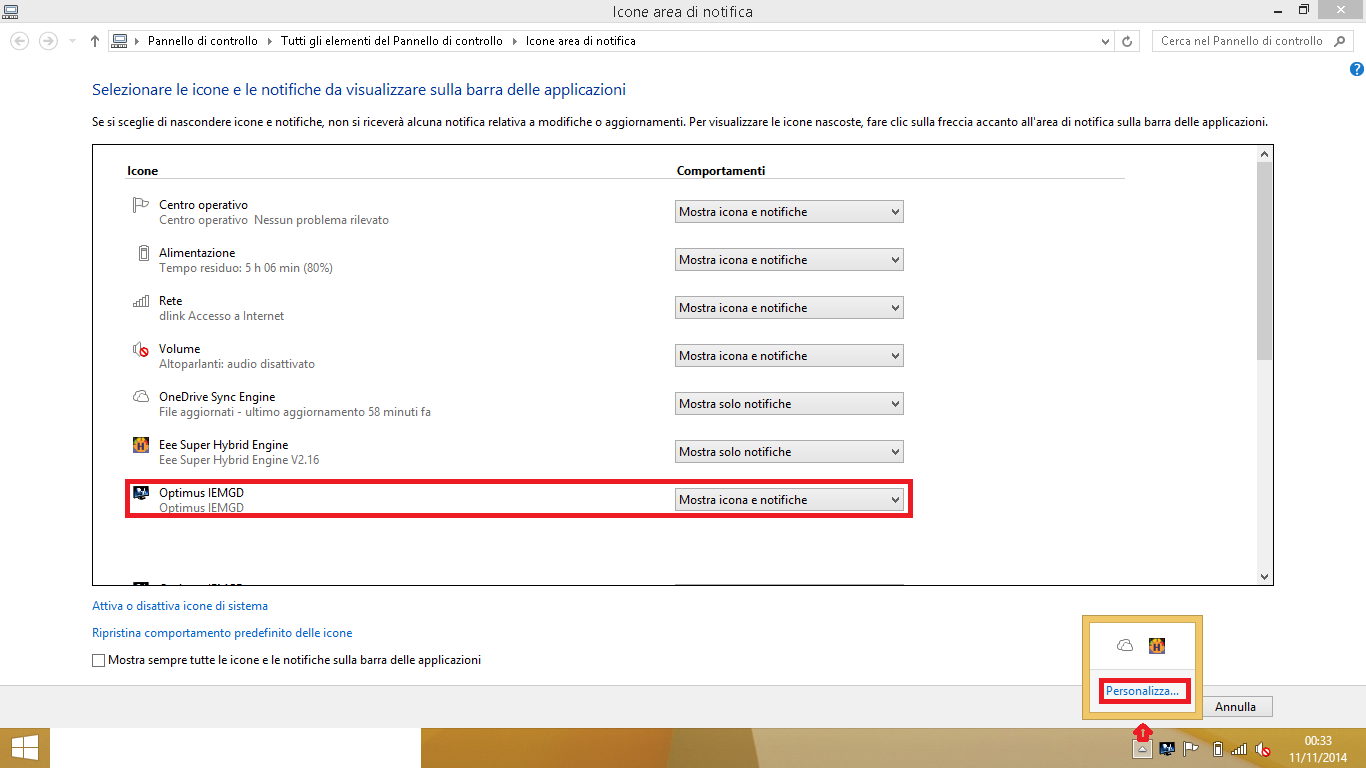Open the Optimus IEMGD behavior dropdown
The height and width of the screenshot is (768, 1366).
coord(789,499)
